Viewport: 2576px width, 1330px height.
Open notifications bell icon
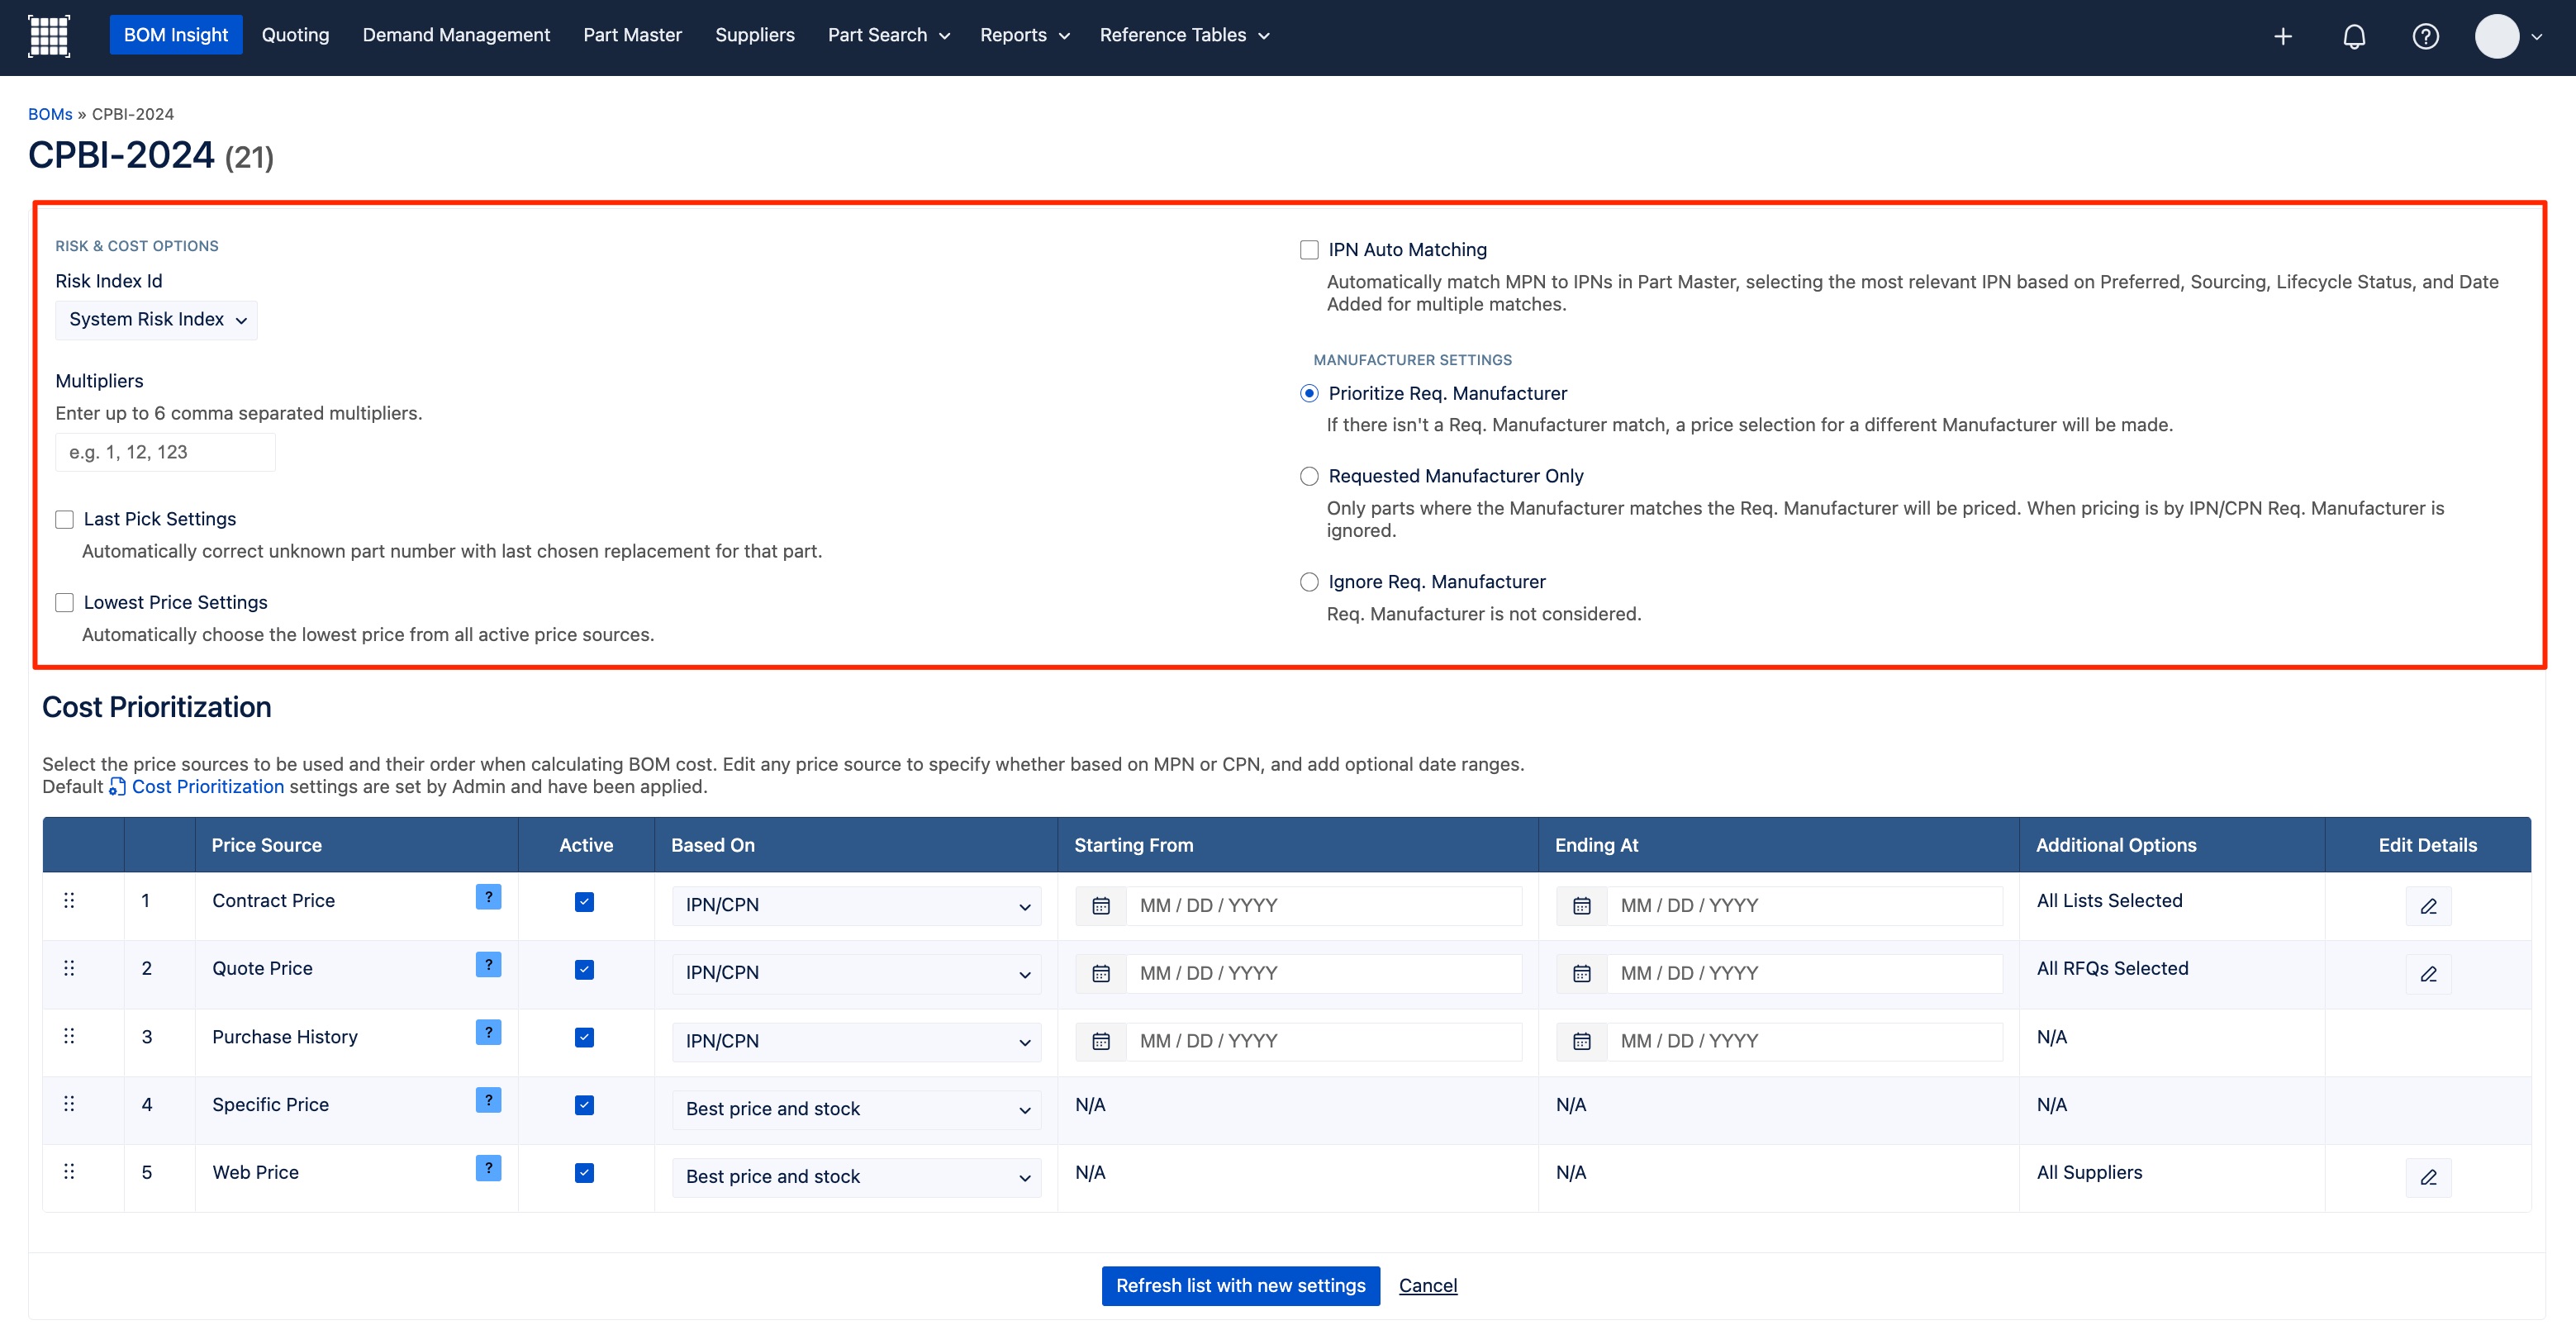(x=2354, y=37)
